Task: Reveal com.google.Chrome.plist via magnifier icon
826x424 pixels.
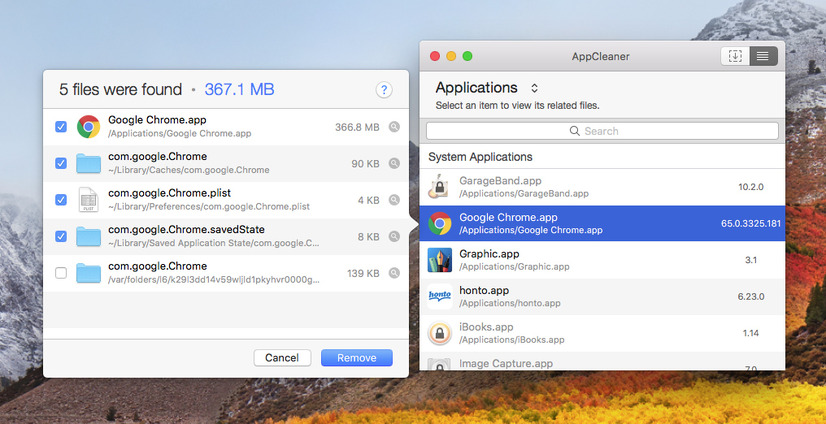Action: click(394, 200)
